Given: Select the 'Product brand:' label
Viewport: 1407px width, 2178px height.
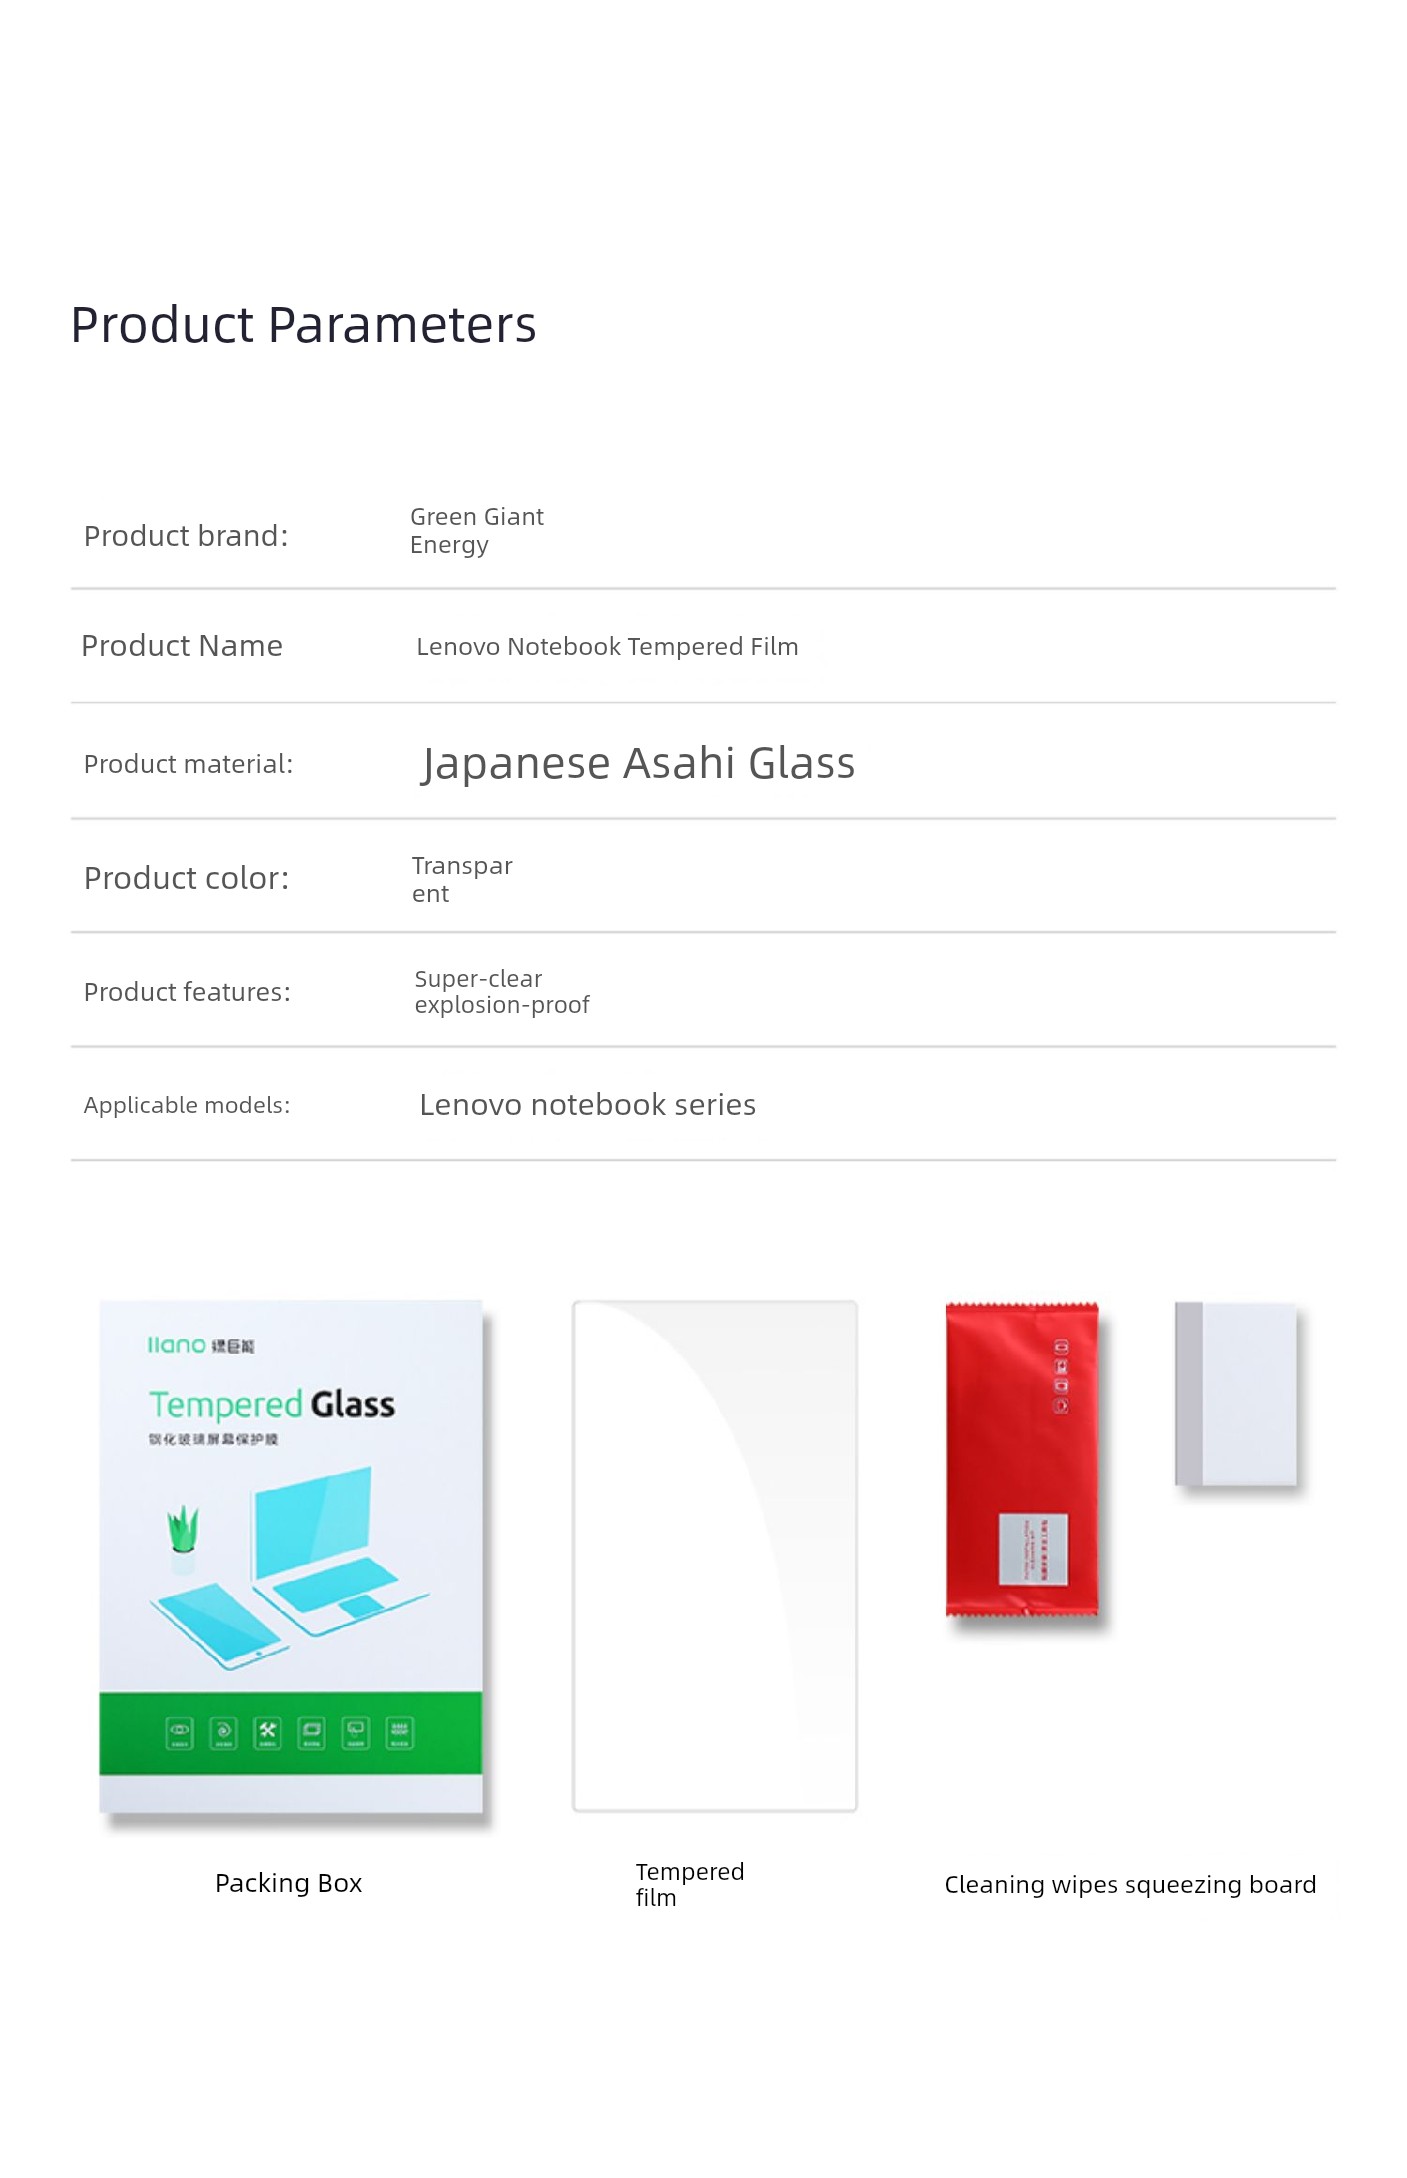Looking at the screenshot, I should click(x=186, y=536).
